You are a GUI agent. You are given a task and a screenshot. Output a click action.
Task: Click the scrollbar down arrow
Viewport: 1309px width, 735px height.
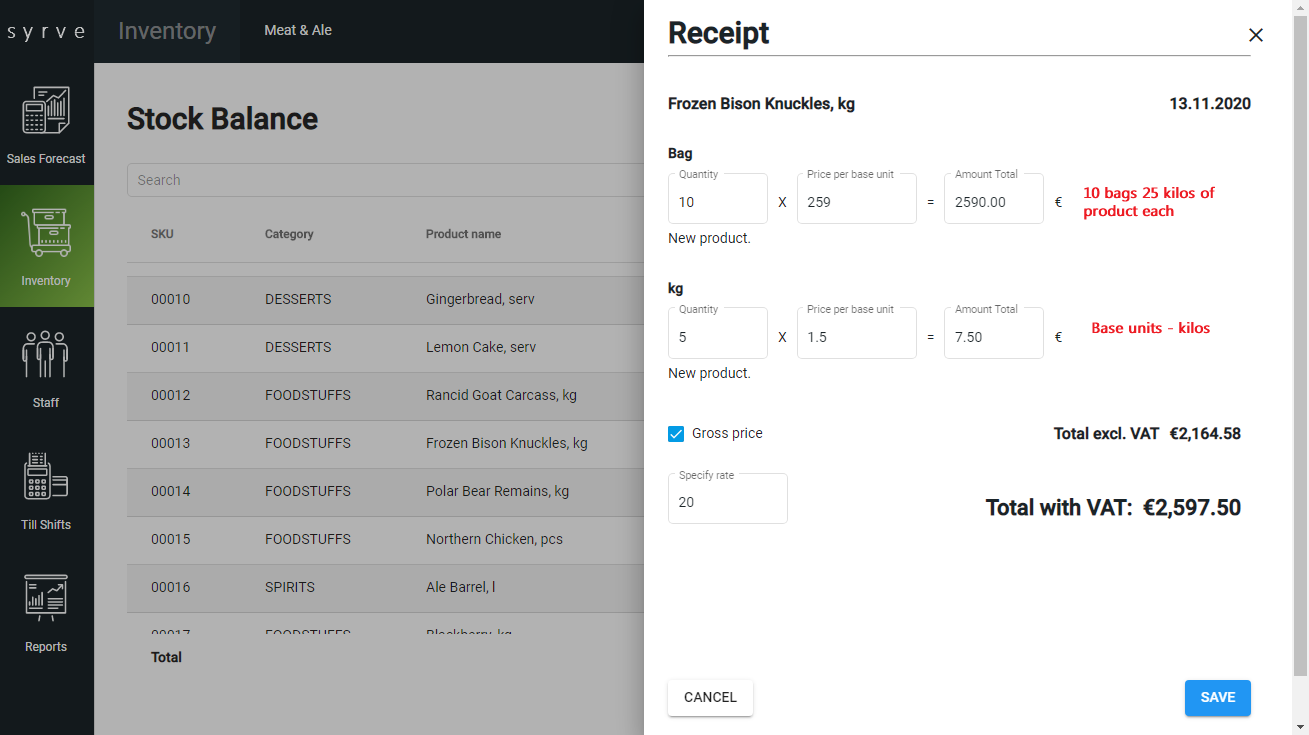1300,726
